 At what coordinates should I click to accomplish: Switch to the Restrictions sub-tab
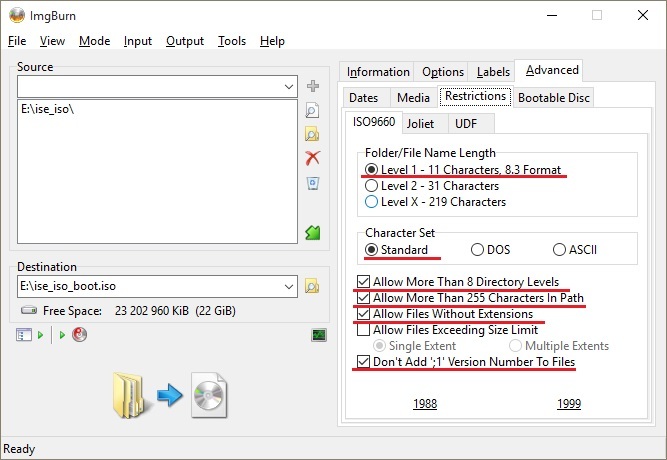pos(475,96)
